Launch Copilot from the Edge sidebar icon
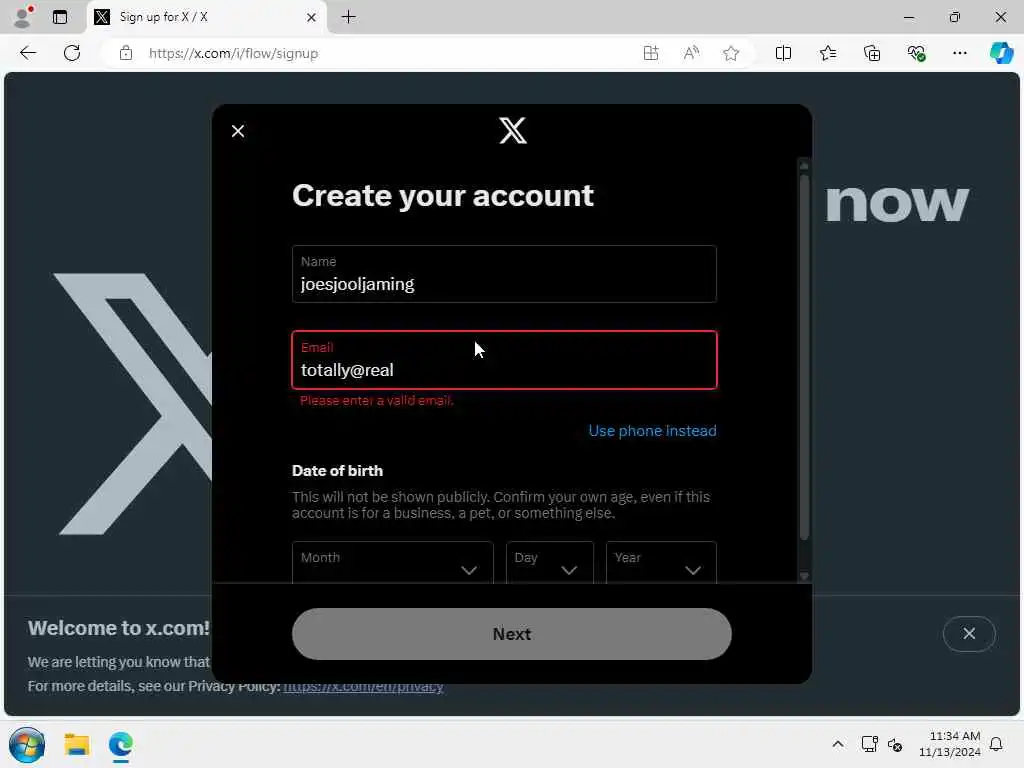 1001,53
